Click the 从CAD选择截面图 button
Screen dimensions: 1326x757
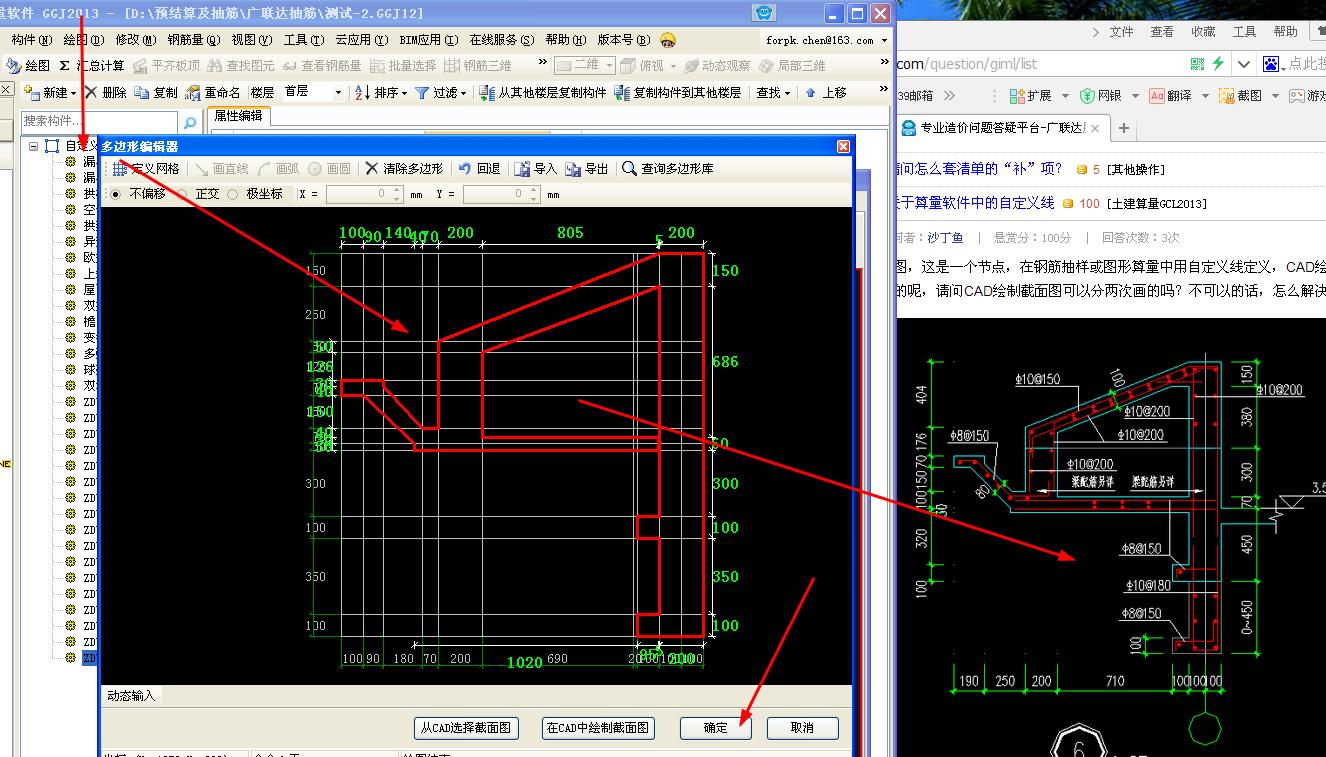point(466,728)
